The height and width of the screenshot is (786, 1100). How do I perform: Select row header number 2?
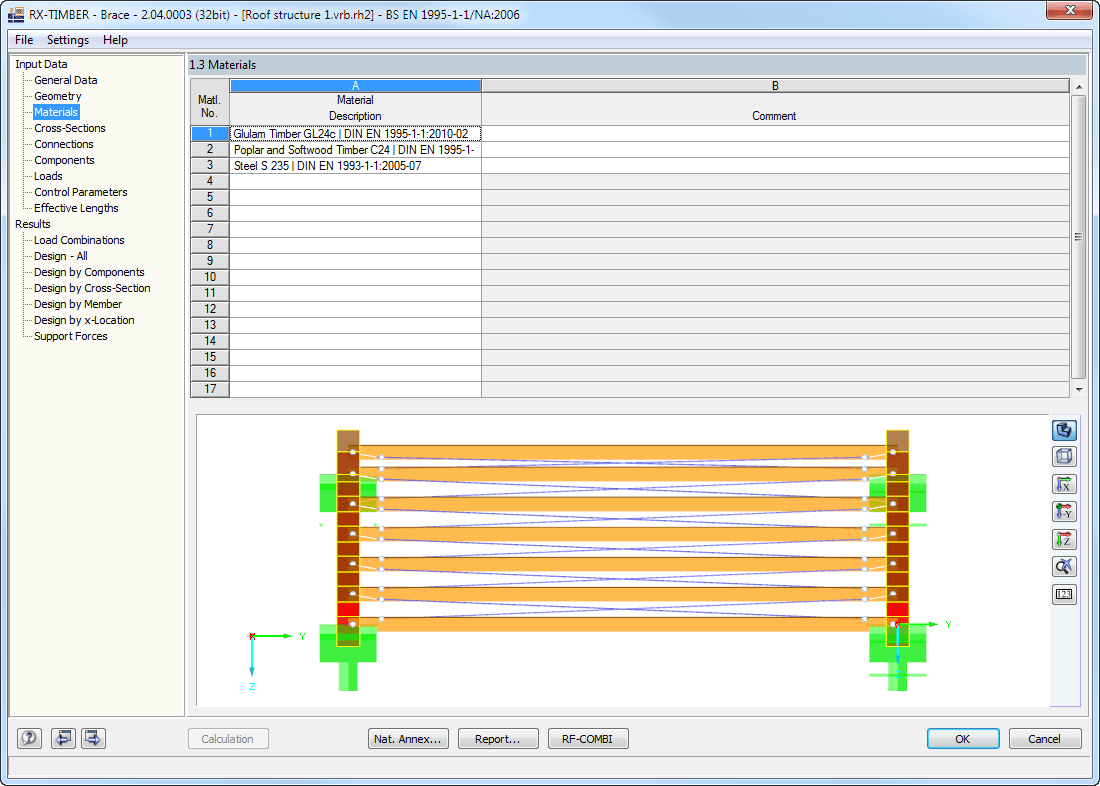pos(210,149)
